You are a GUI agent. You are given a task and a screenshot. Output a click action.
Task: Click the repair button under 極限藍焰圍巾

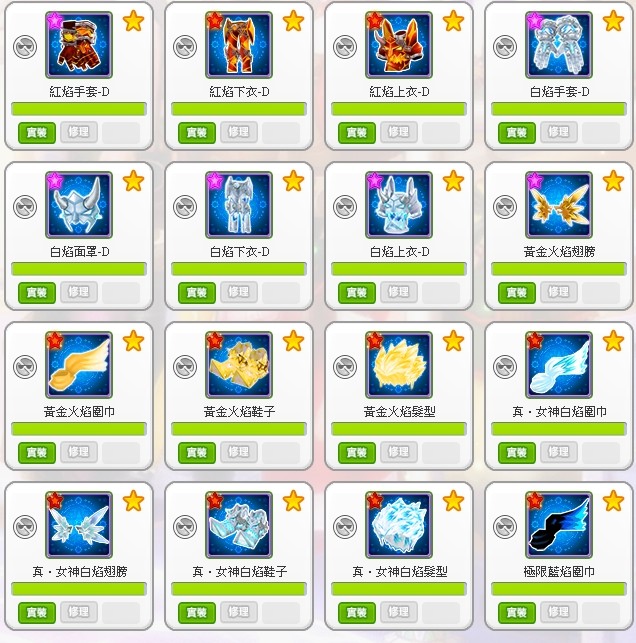(558, 612)
